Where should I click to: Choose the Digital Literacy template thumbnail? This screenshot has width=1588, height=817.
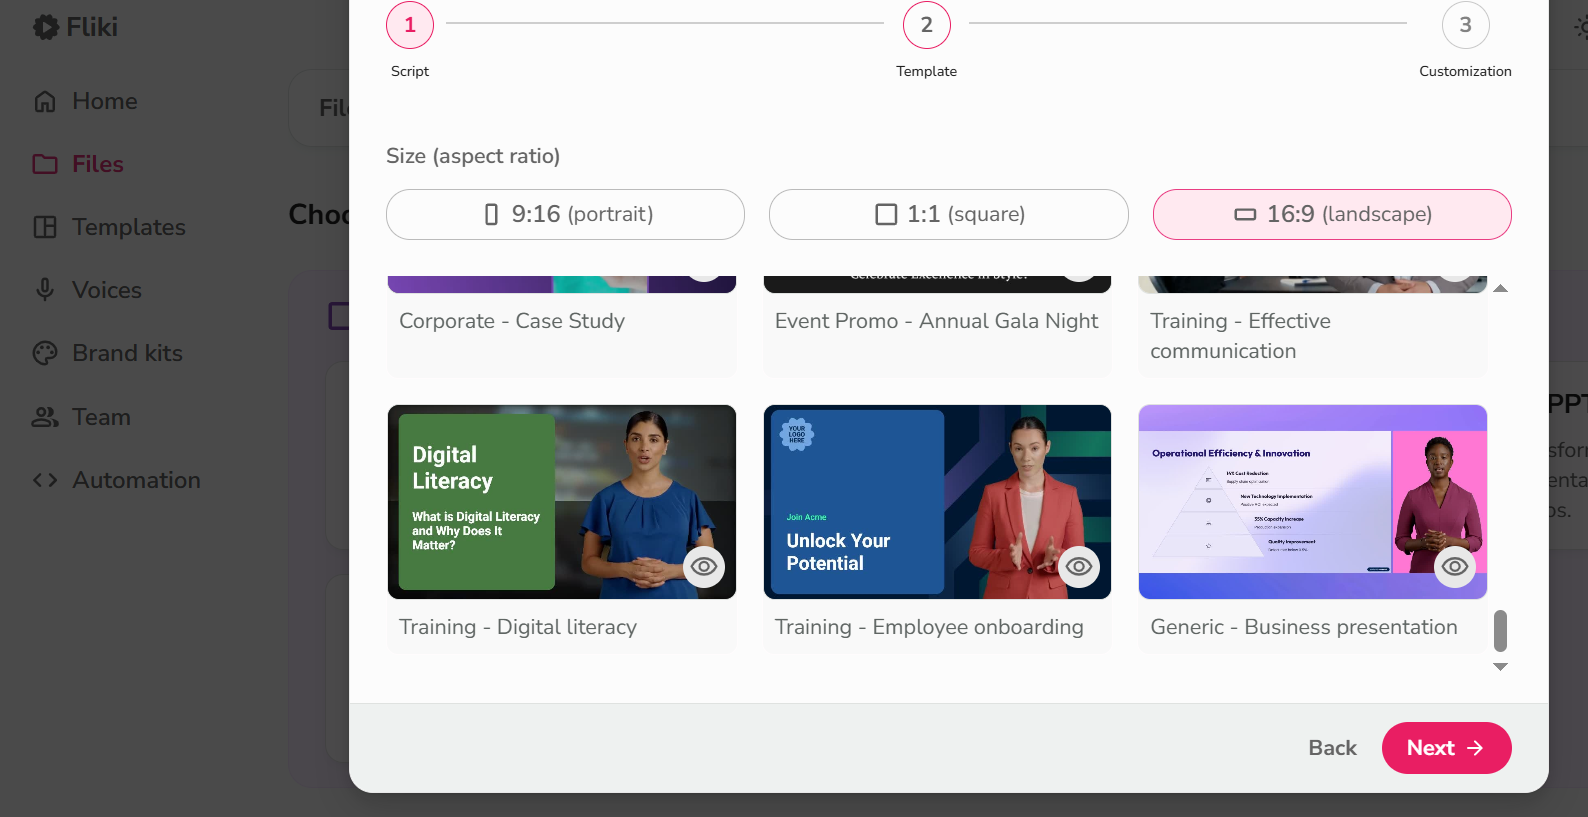coord(562,502)
